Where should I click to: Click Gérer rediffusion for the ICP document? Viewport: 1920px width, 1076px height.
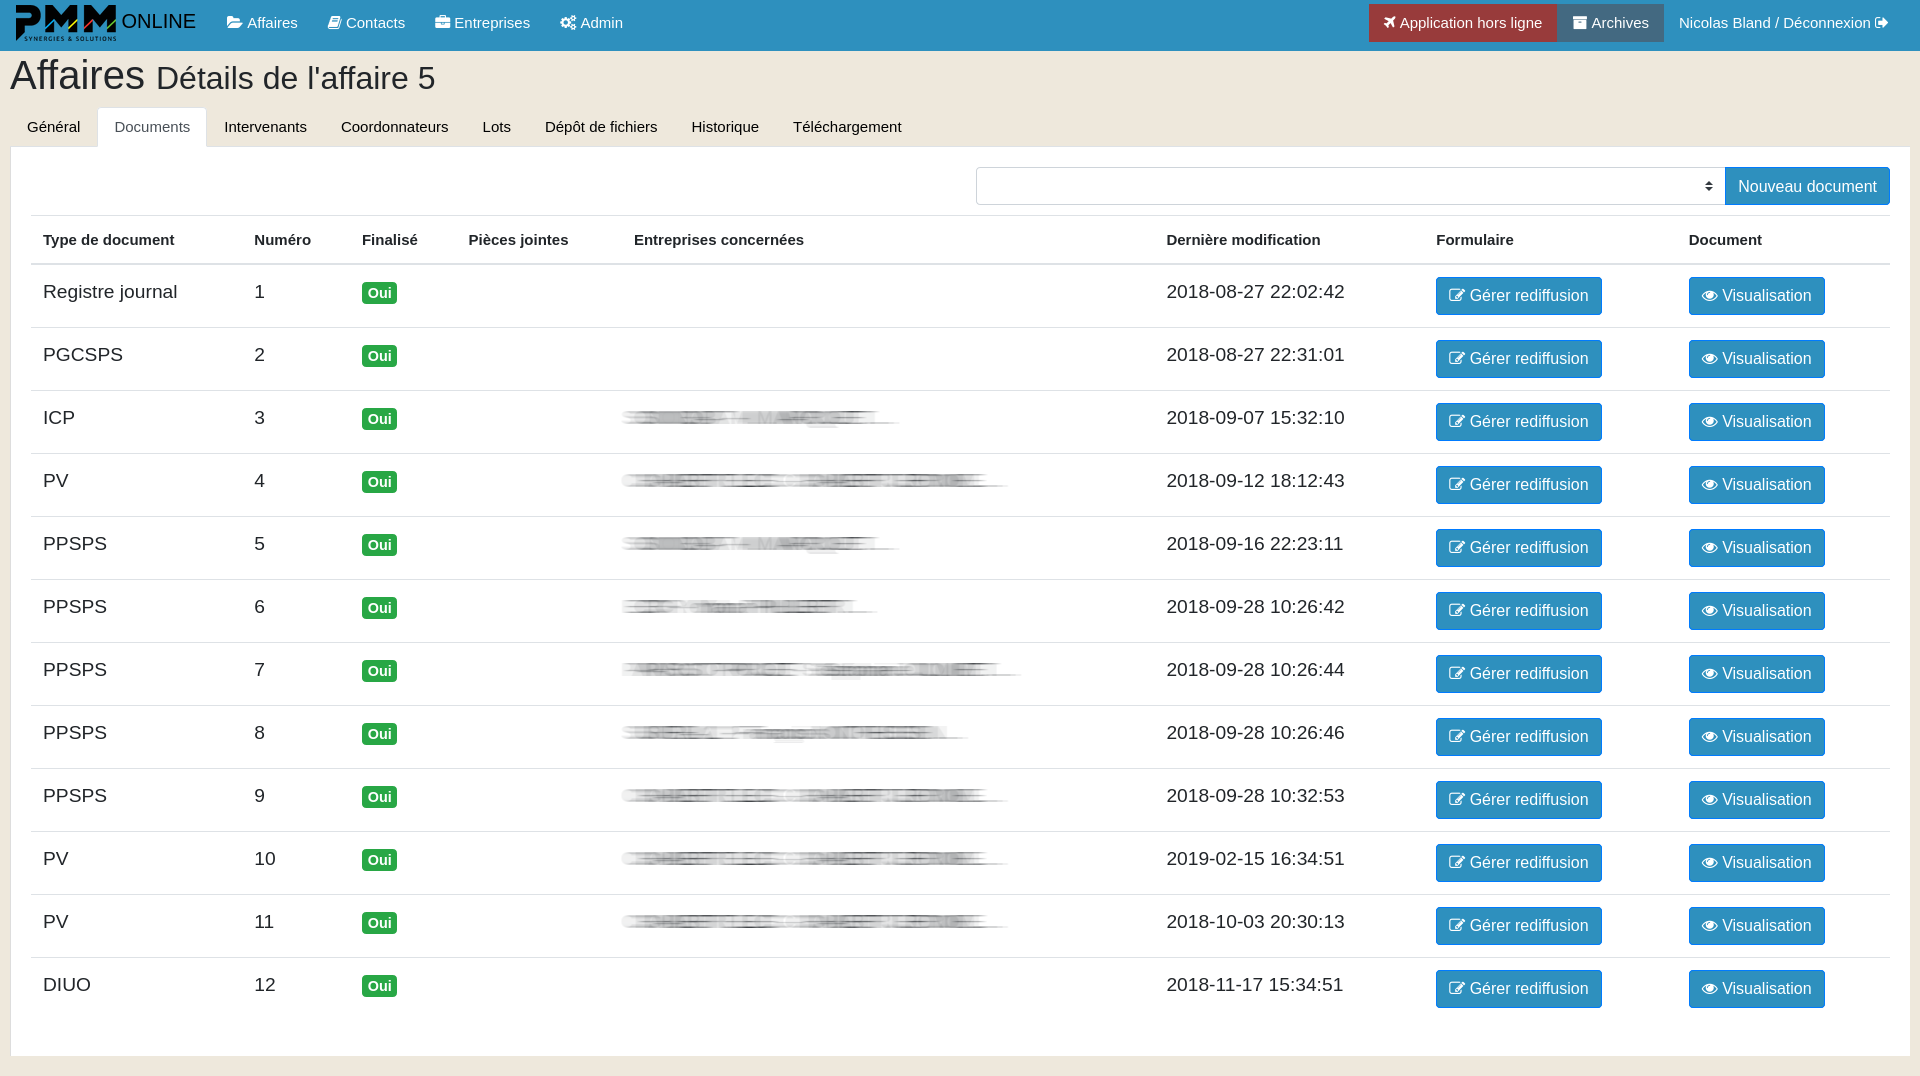(x=1518, y=421)
